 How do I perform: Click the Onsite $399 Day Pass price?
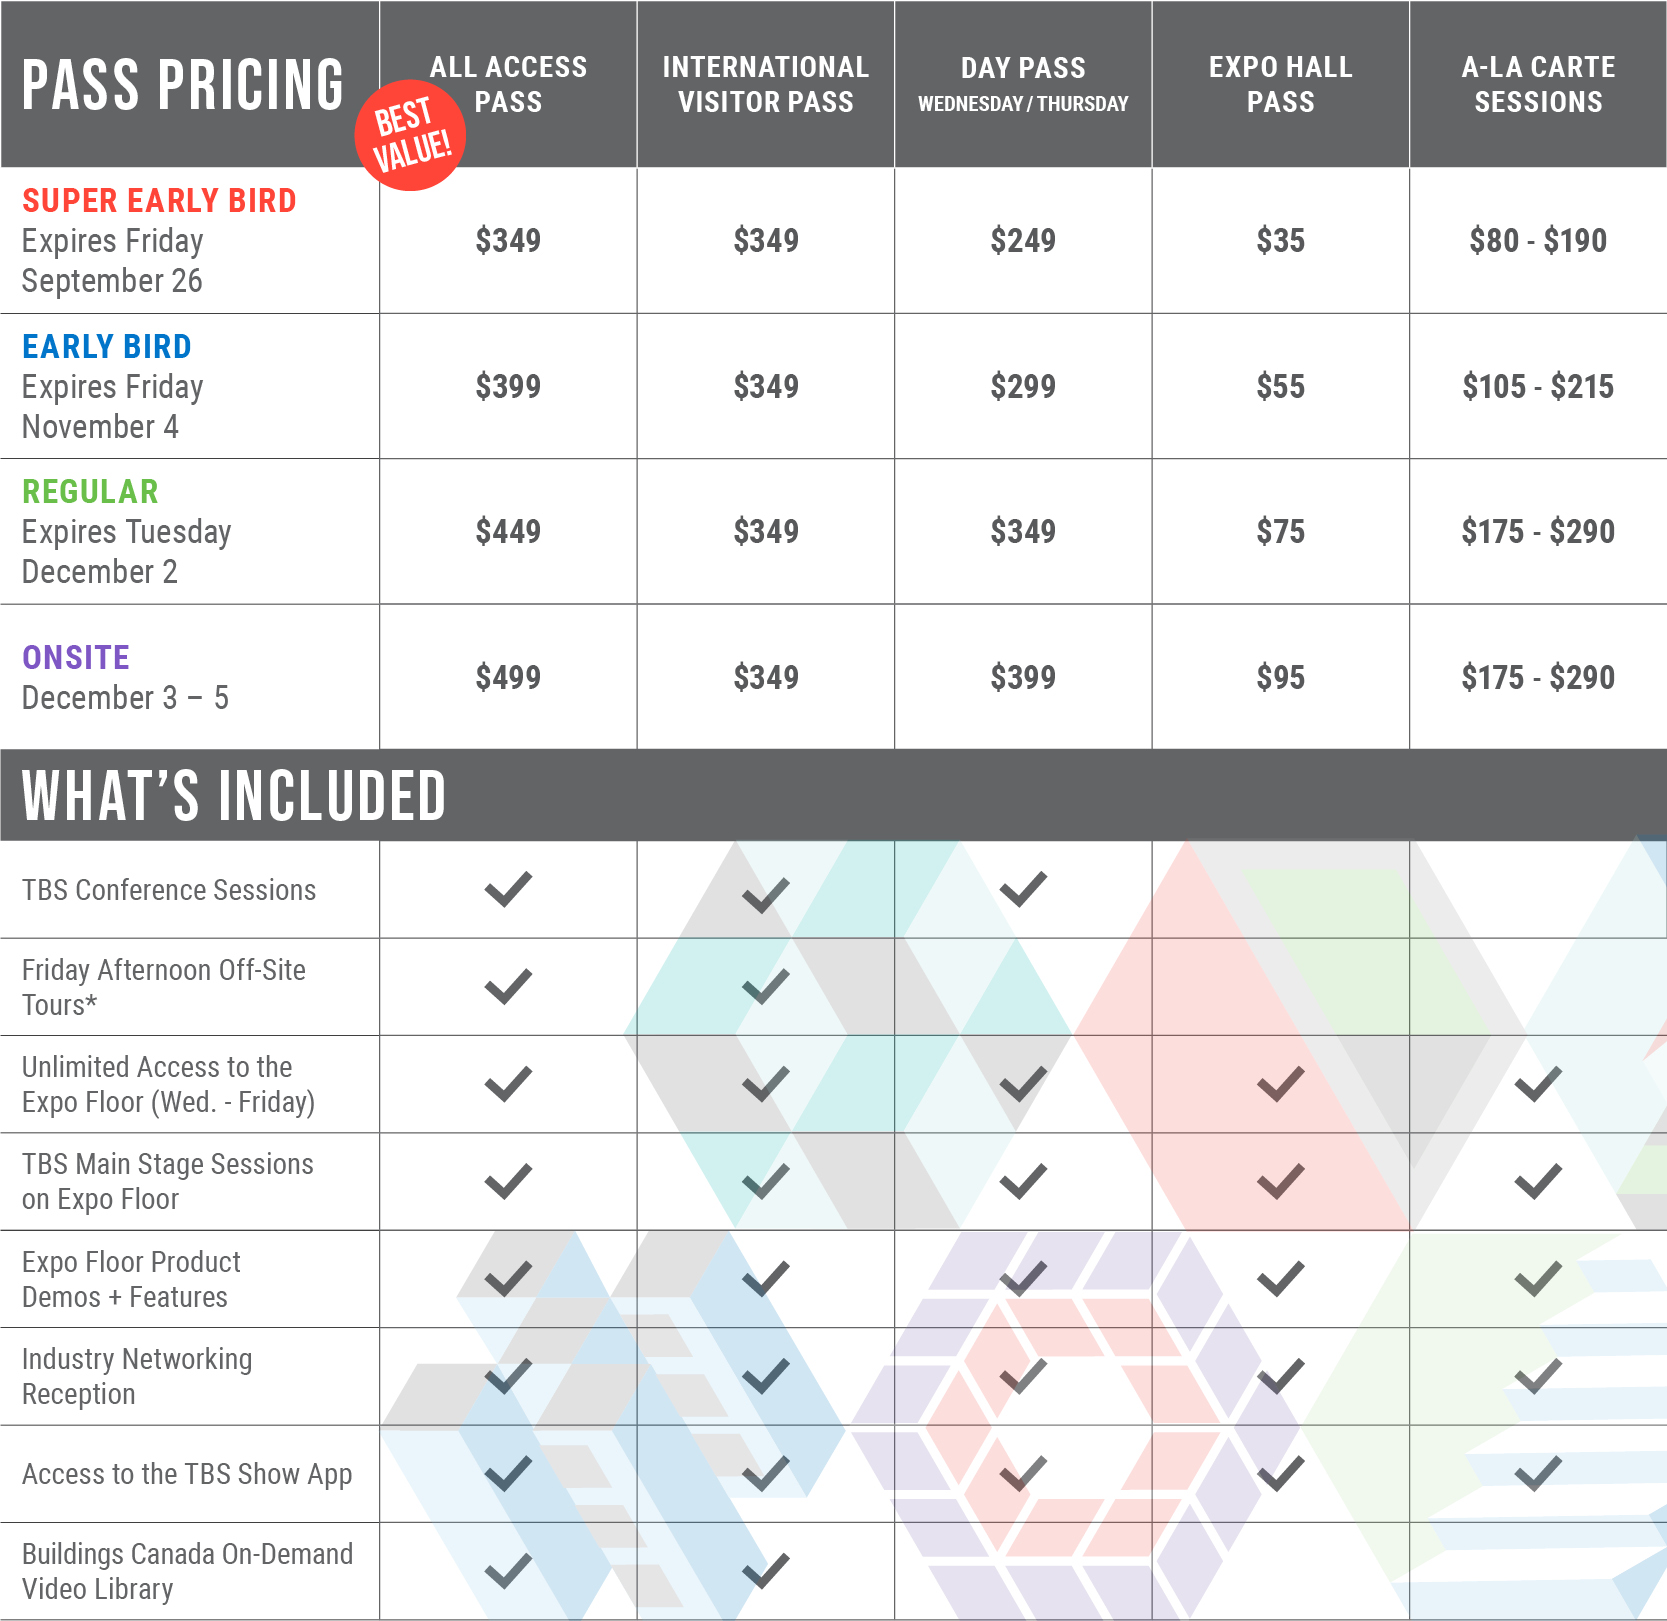click(1023, 677)
